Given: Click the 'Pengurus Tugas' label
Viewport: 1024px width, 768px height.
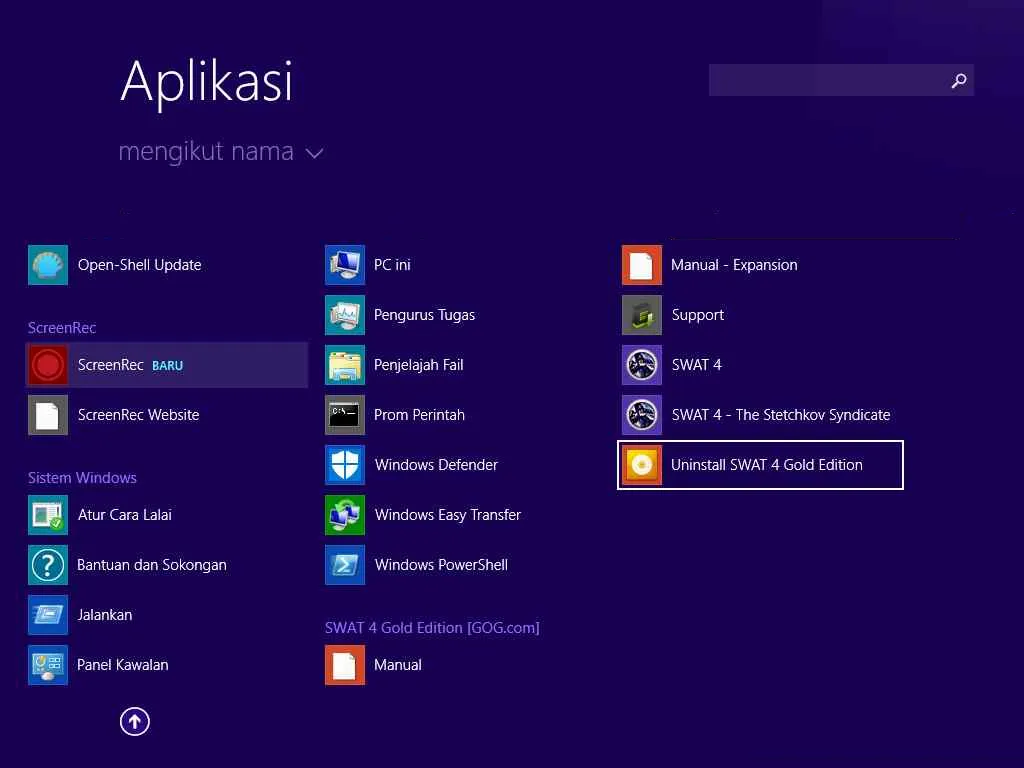Looking at the screenshot, I should (424, 315).
